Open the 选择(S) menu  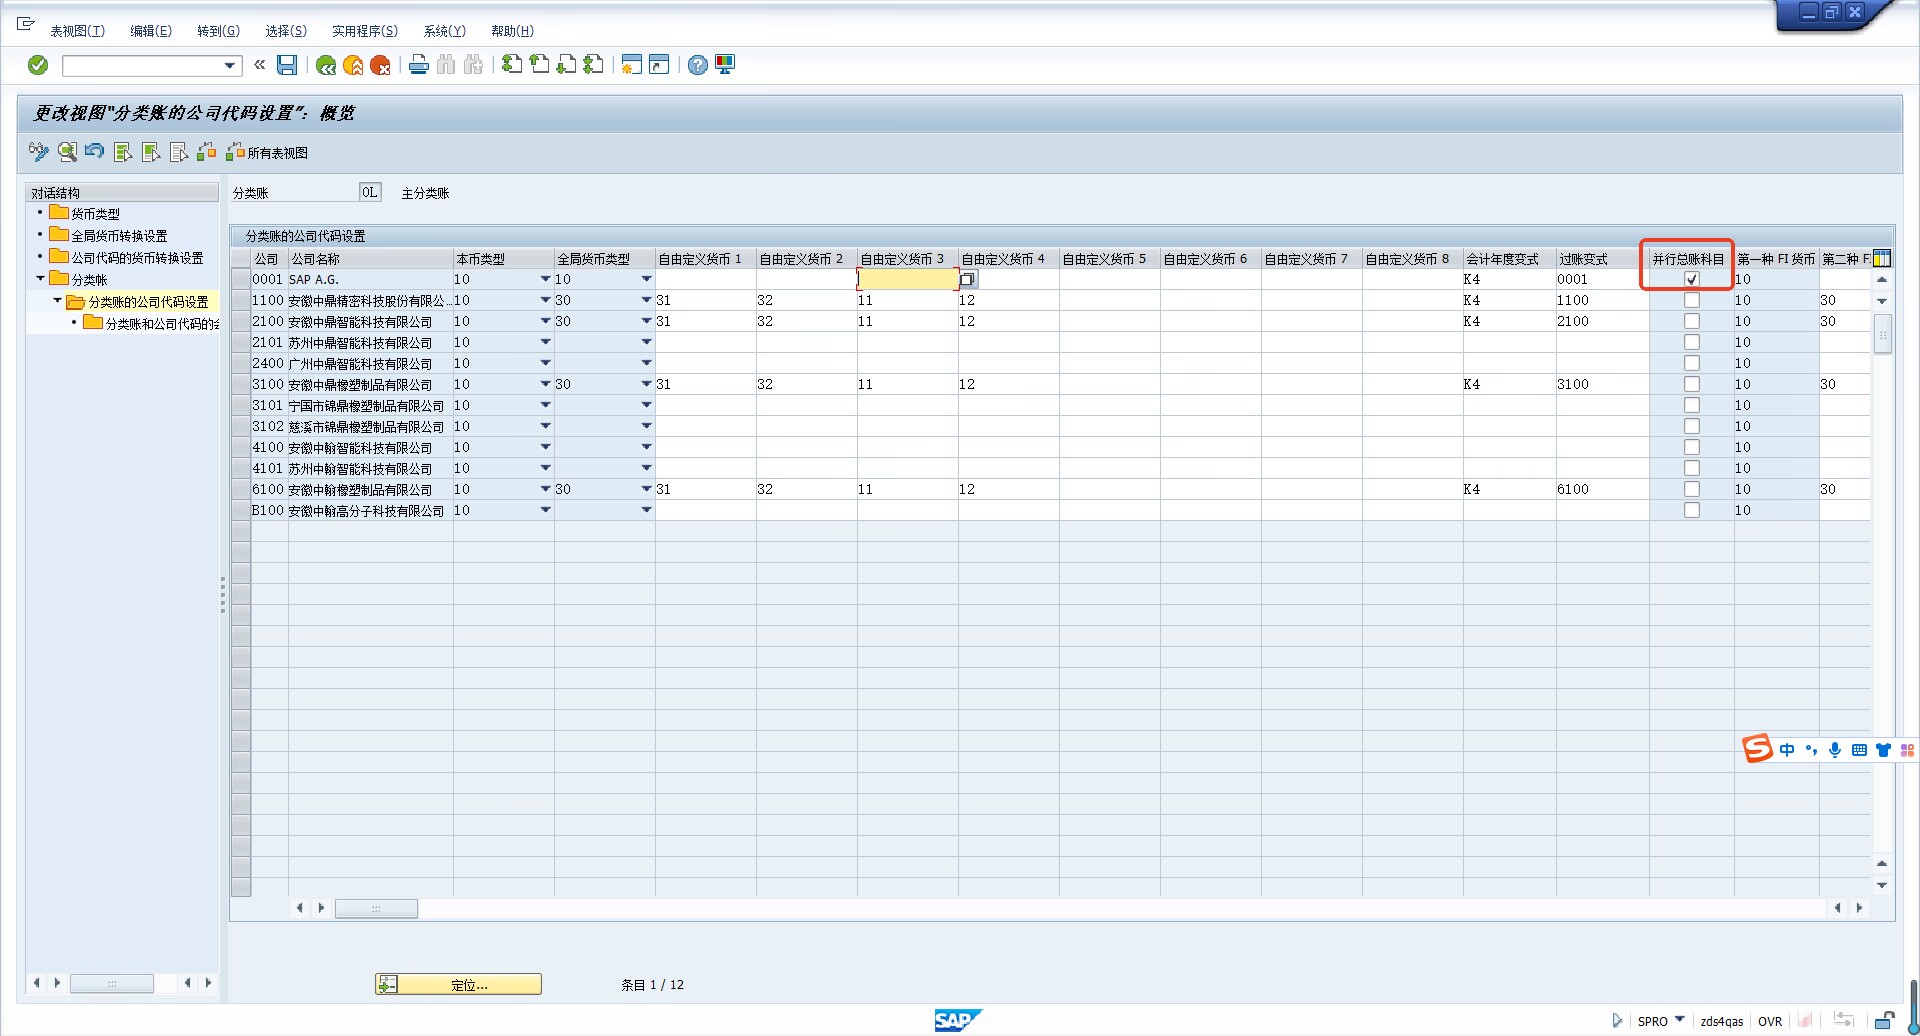click(286, 31)
